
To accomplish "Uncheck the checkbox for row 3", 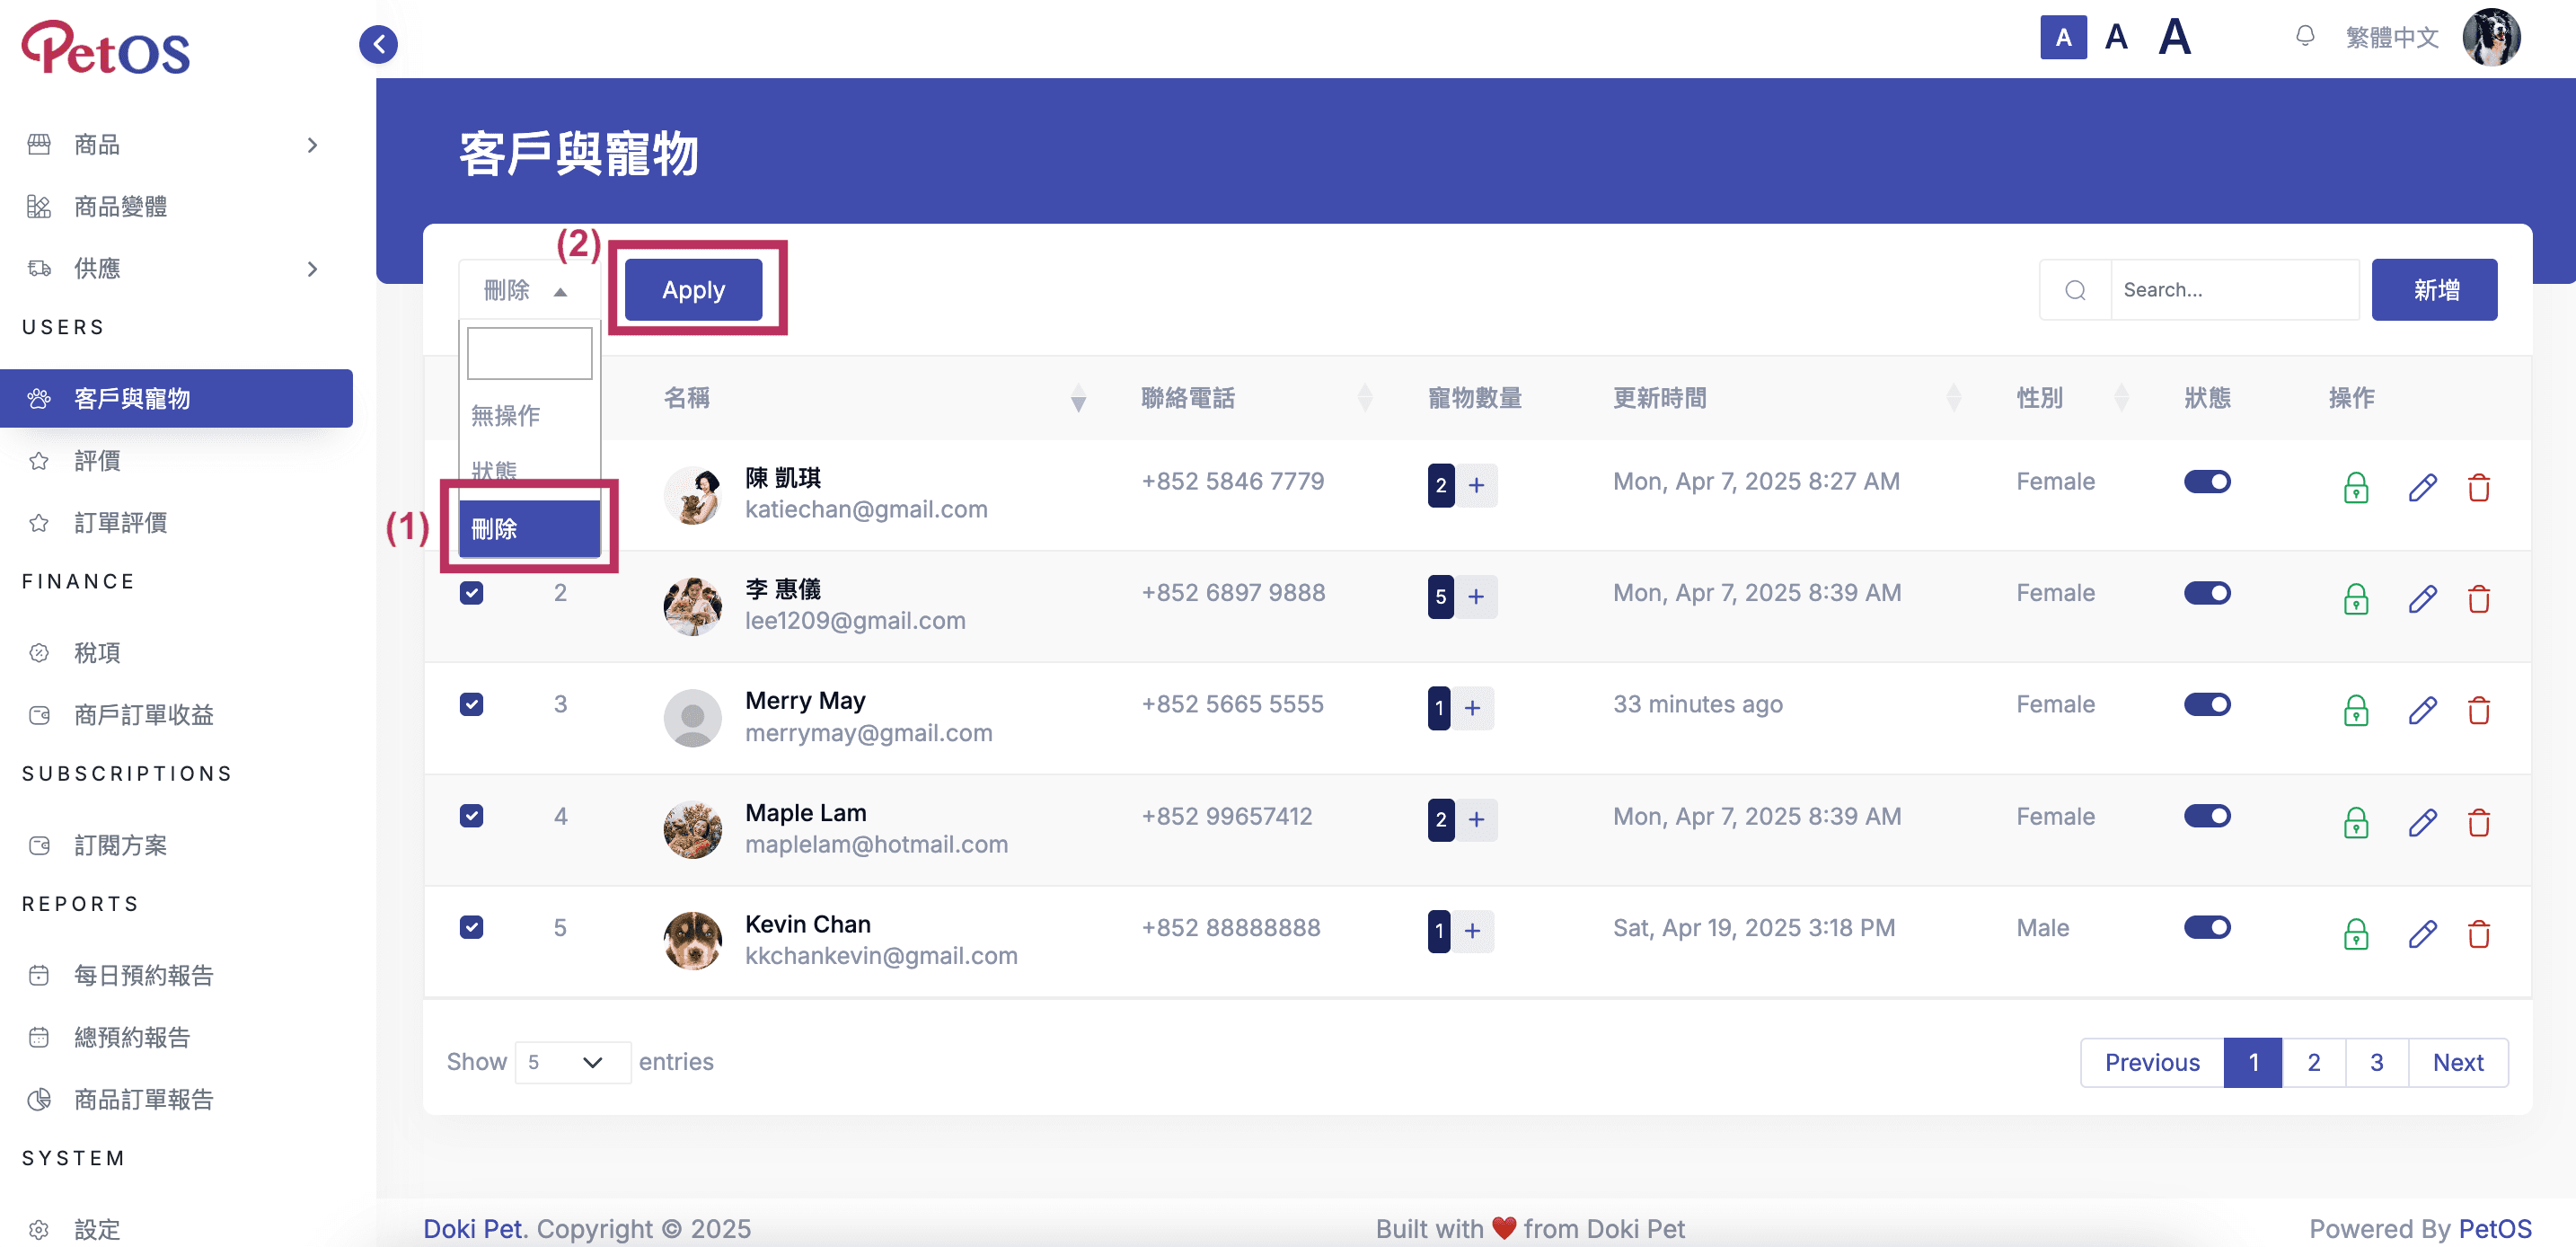I will pos(471,704).
